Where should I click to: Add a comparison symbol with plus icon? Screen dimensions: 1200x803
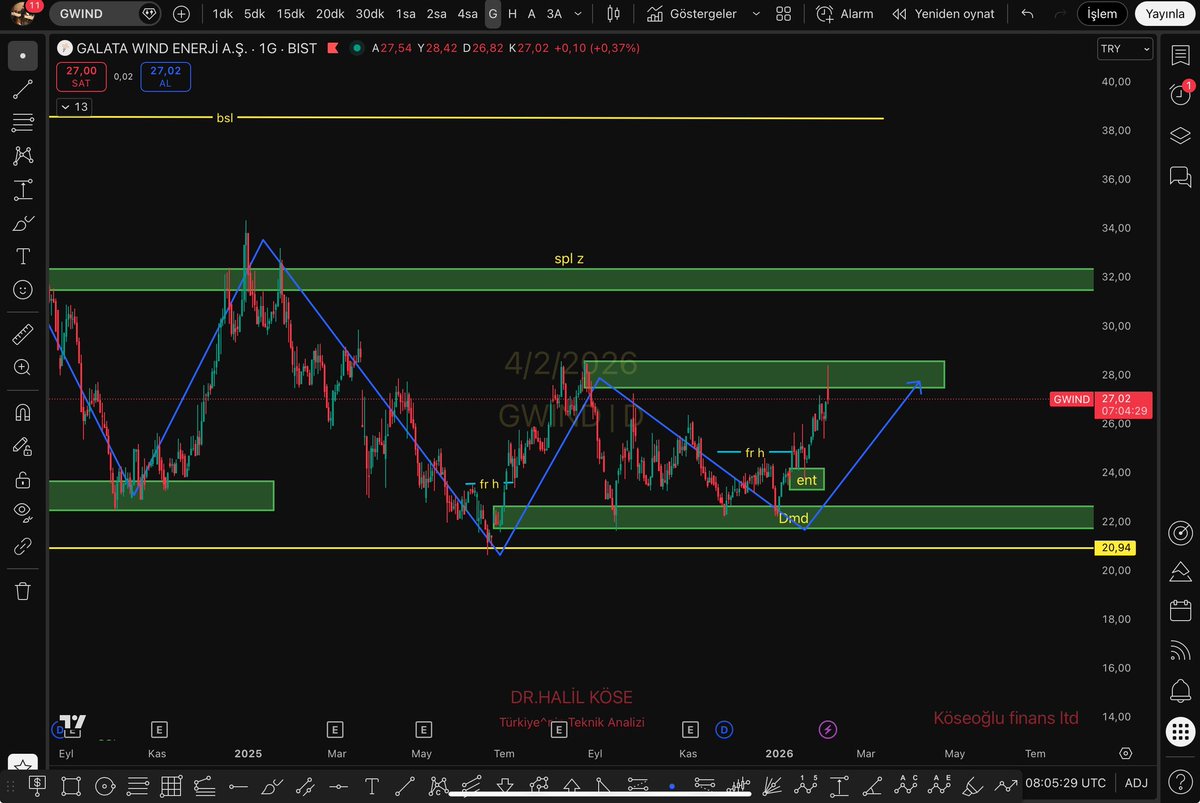point(181,14)
